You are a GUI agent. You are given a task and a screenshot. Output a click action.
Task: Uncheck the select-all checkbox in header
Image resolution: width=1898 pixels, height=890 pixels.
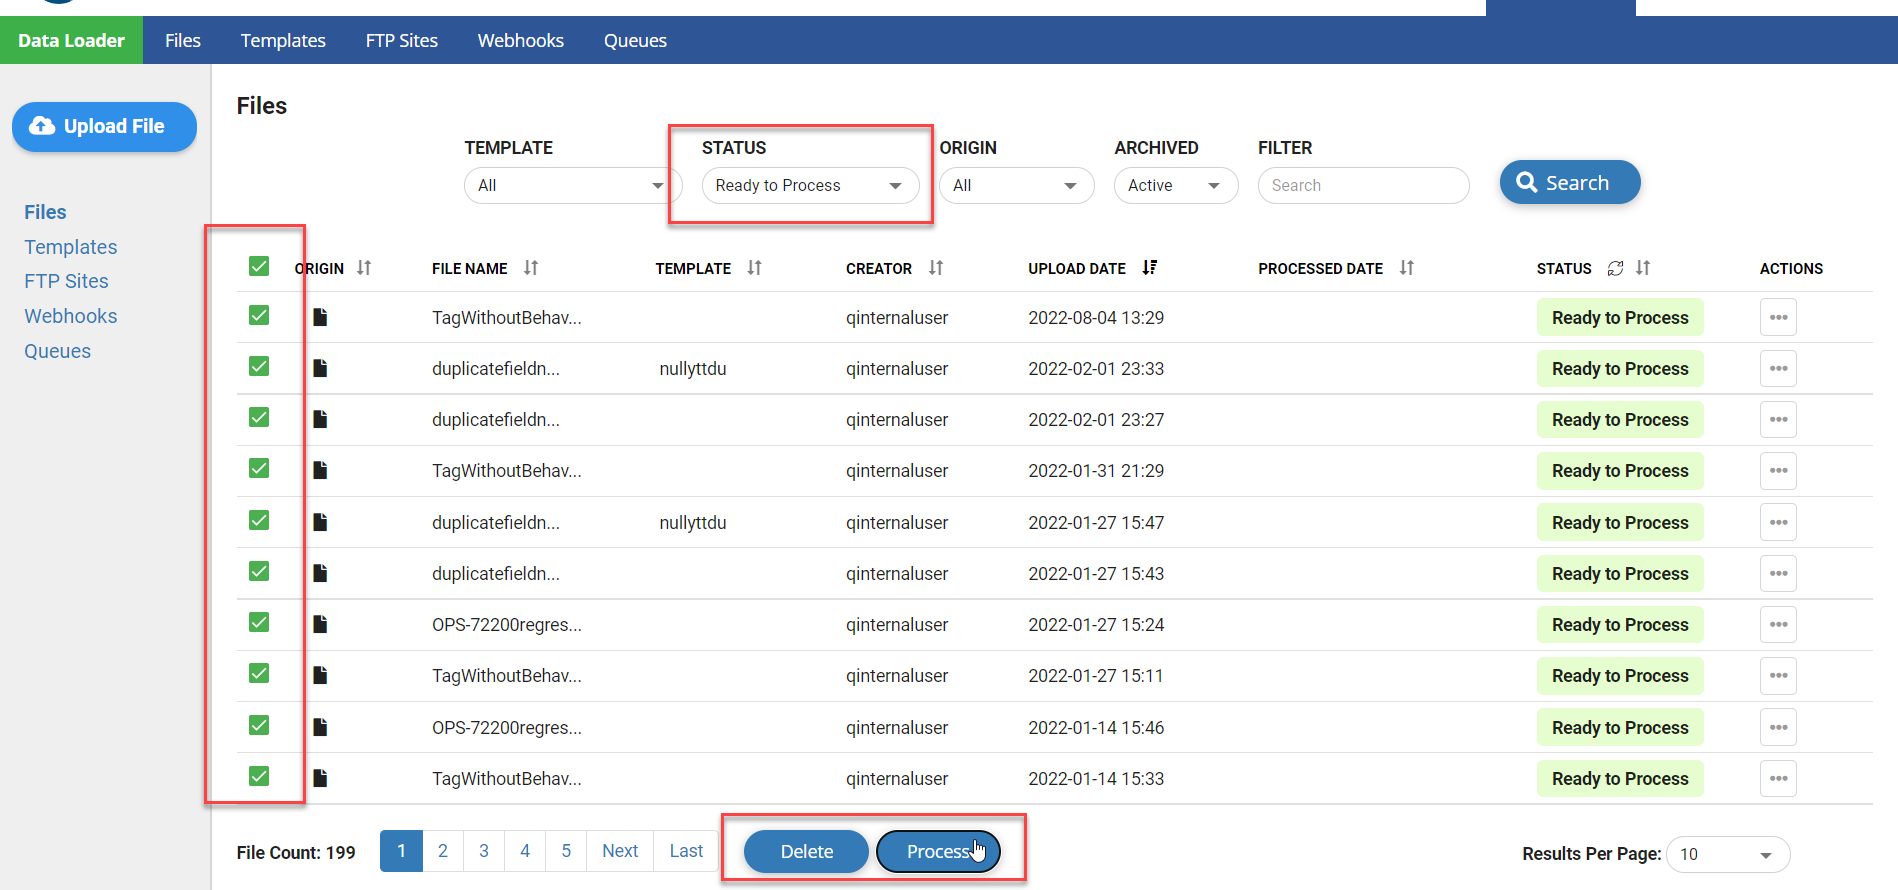[x=259, y=266]
